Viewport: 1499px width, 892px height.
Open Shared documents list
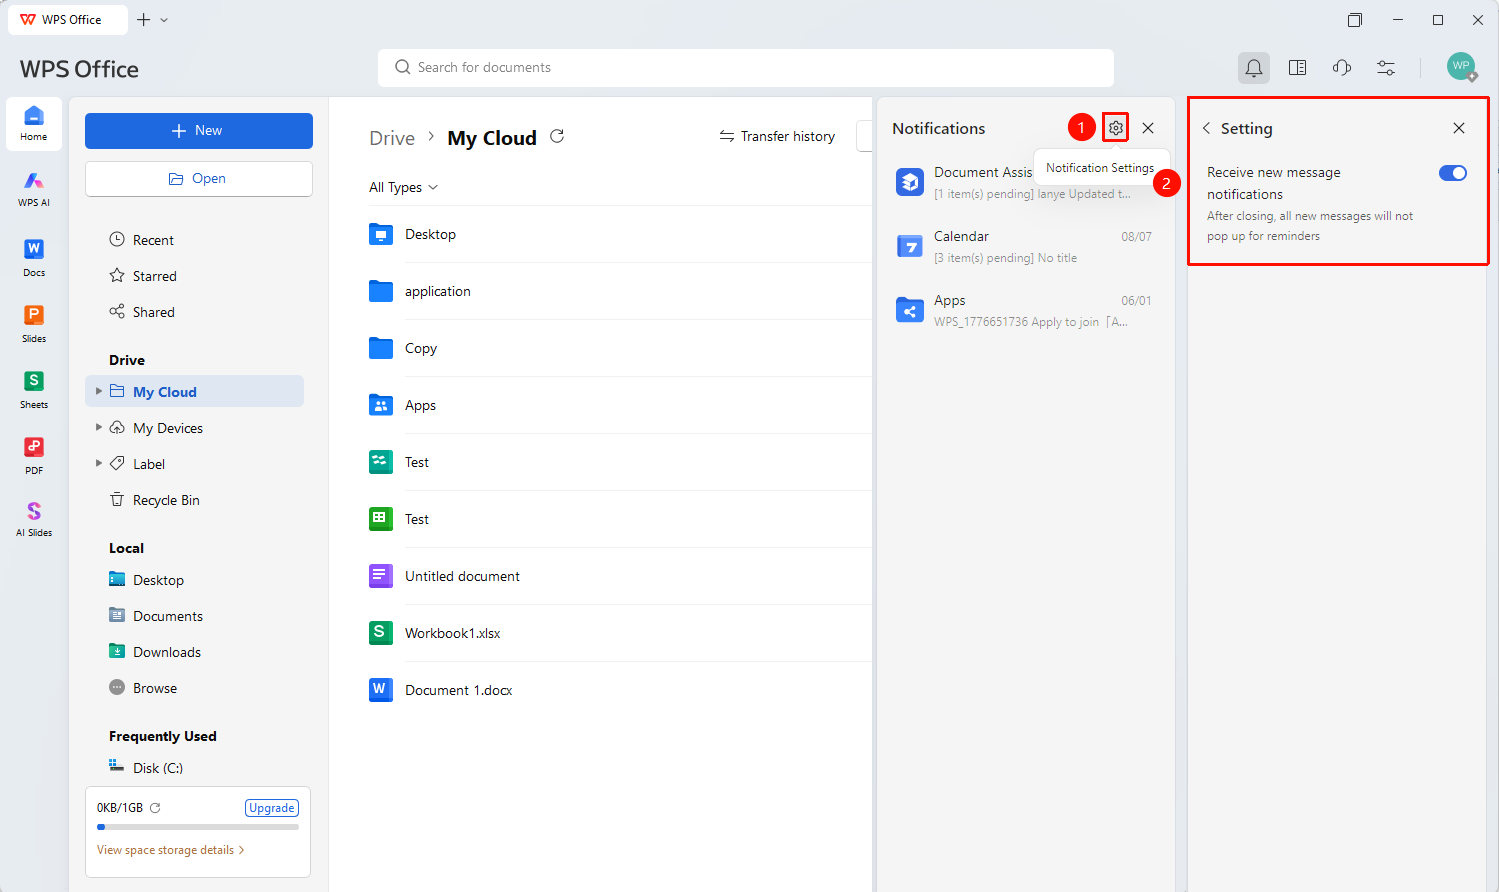point(142,312)
